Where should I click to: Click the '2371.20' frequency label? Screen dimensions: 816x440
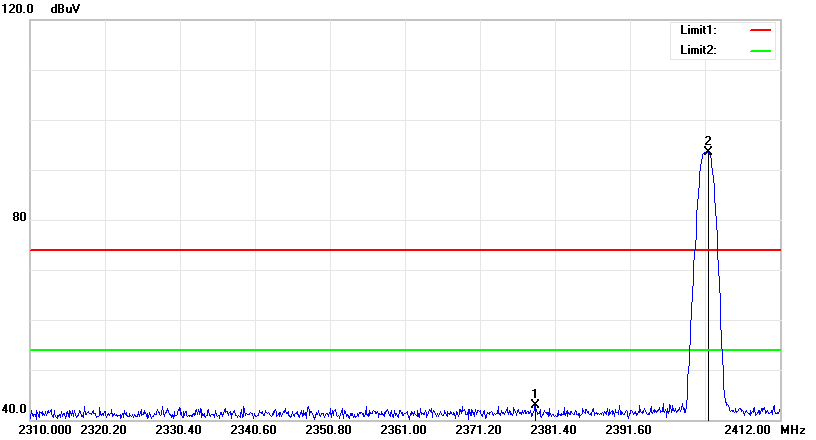click(x=478, y=430)
